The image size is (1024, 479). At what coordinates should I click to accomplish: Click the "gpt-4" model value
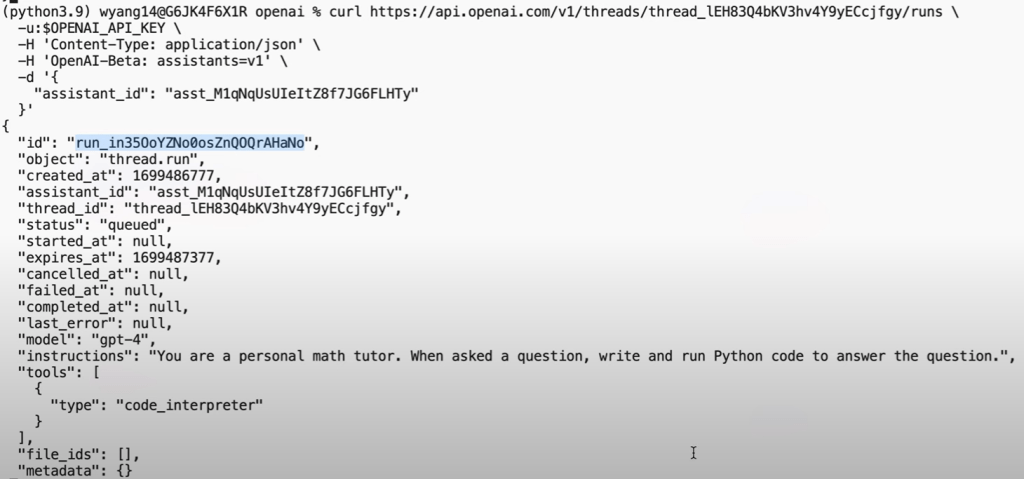click(x=121, y=339)
